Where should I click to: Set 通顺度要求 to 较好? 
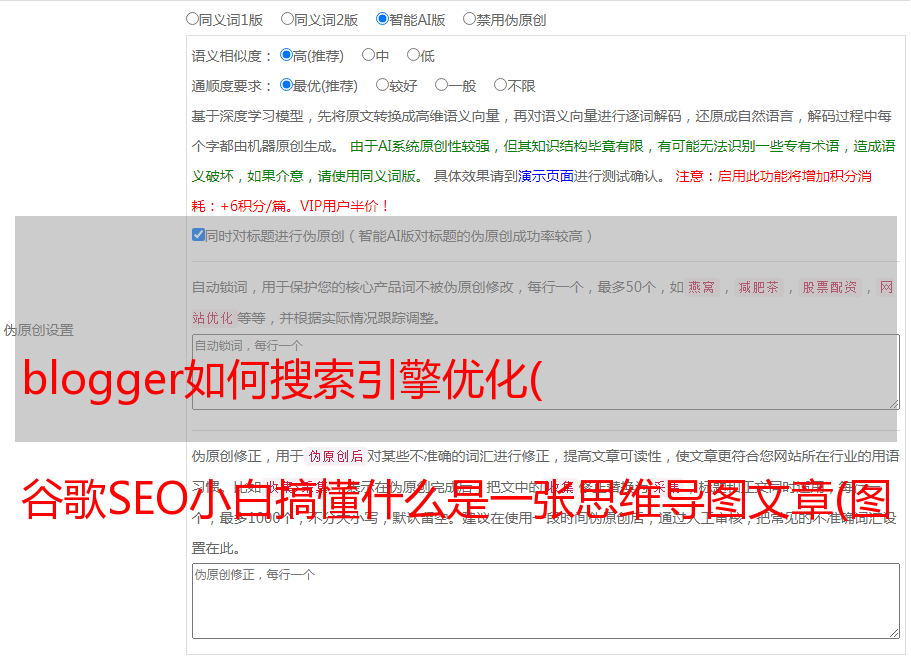[x=382, y=85]
